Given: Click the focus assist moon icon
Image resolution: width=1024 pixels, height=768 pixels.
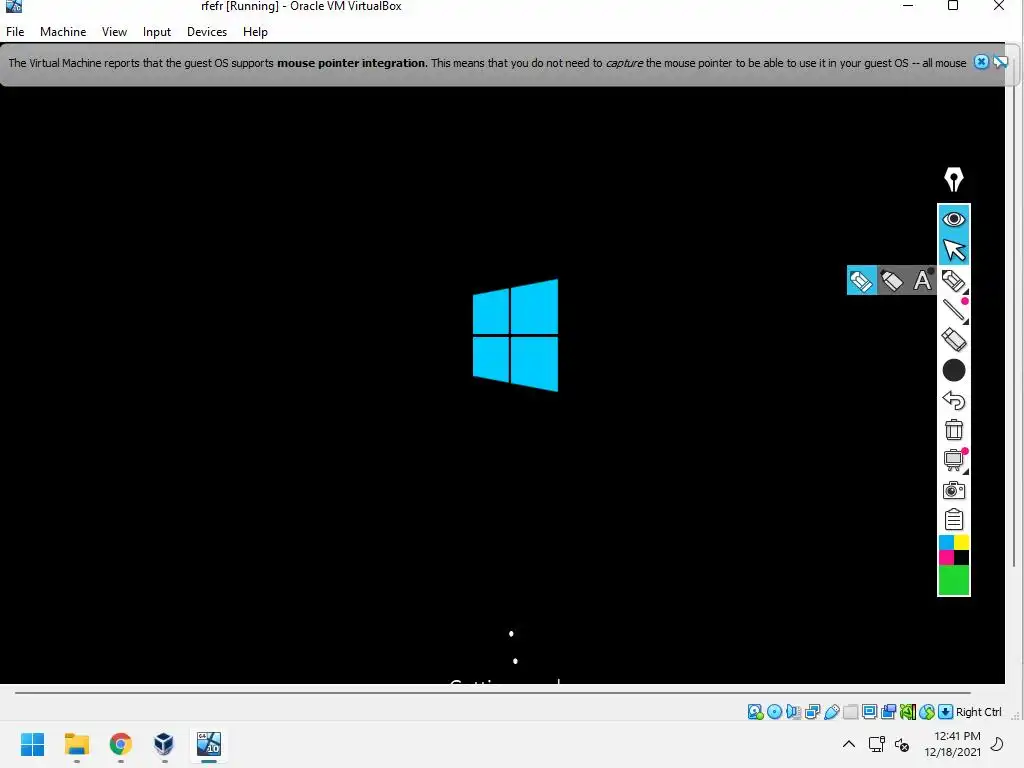Looking at the screenshot, I should coord(997,744).
